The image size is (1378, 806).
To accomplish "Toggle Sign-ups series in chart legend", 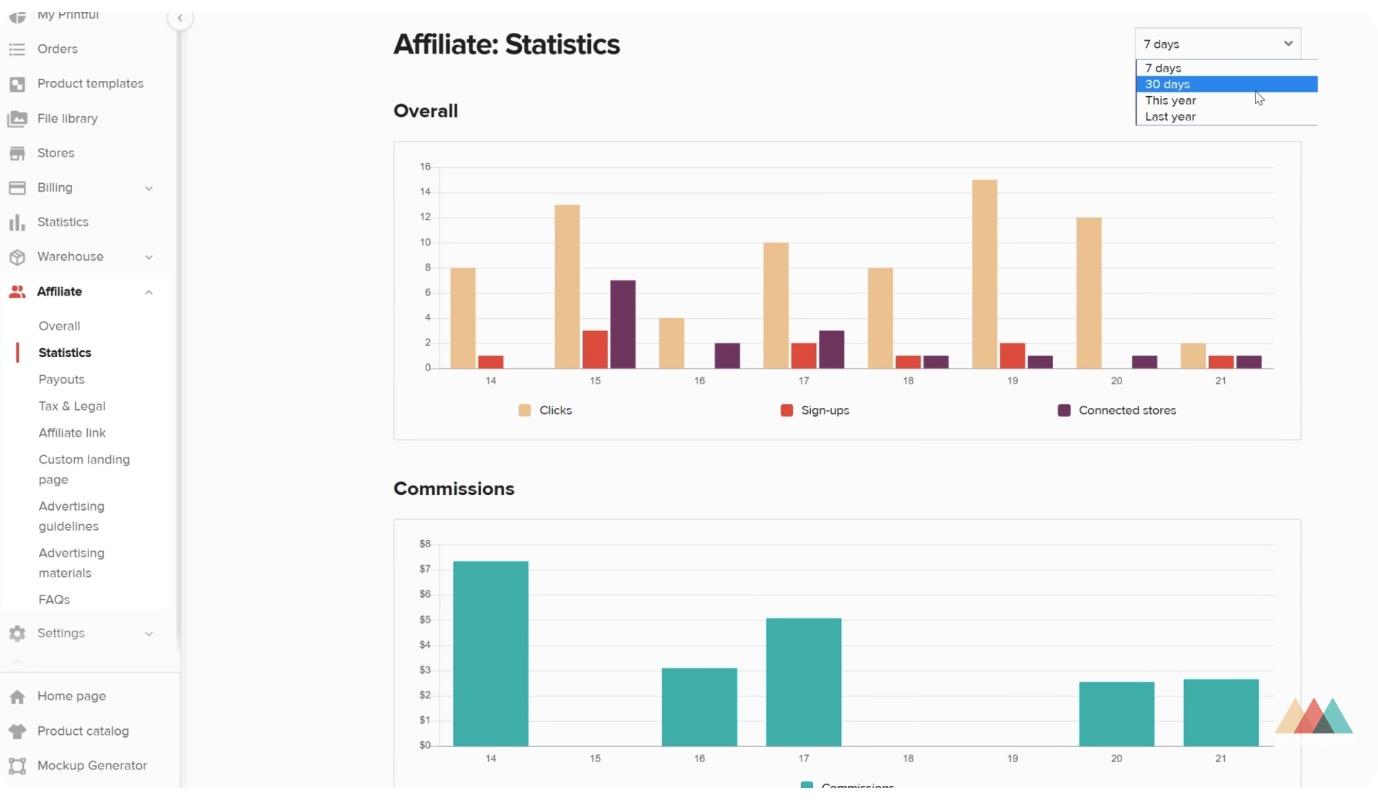I will (814, 410).
